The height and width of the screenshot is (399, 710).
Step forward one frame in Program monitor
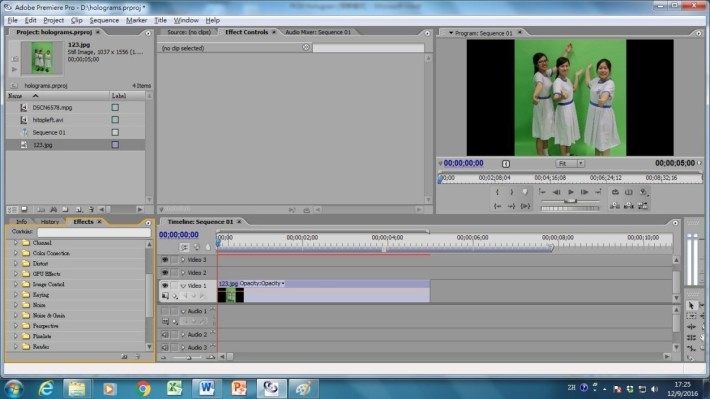coord(585,192)
